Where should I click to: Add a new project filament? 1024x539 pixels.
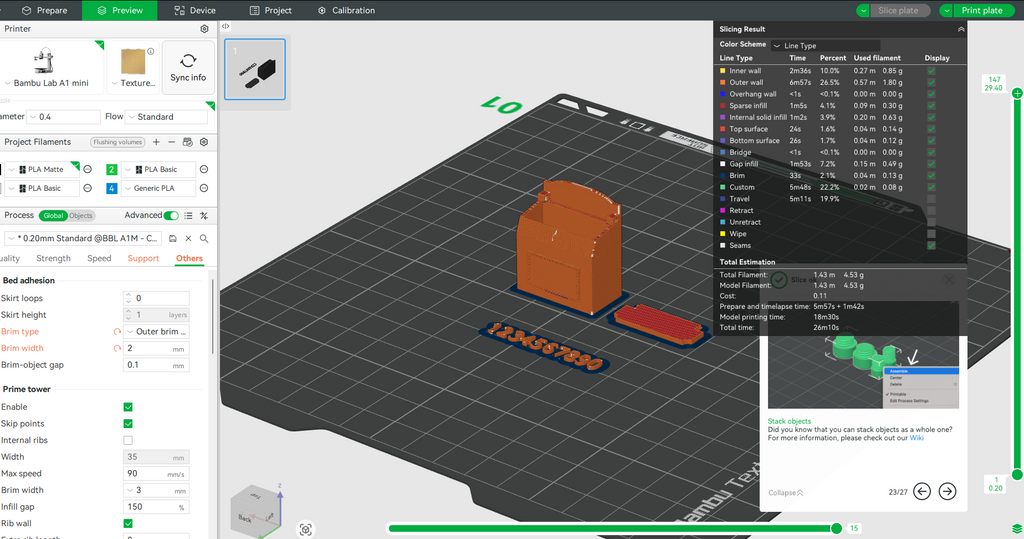(x=156, y=142)
